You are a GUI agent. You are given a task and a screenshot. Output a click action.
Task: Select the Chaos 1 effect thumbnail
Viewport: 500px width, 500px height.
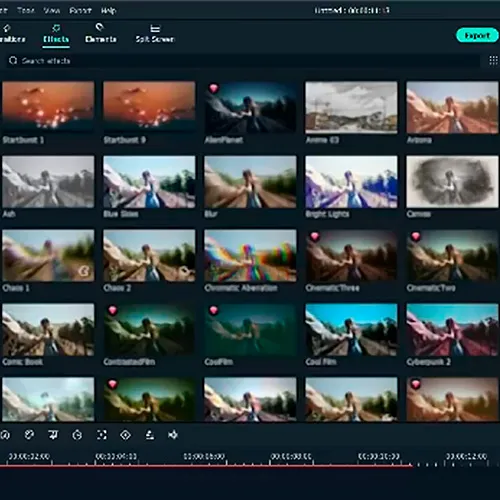pos(48,255)
